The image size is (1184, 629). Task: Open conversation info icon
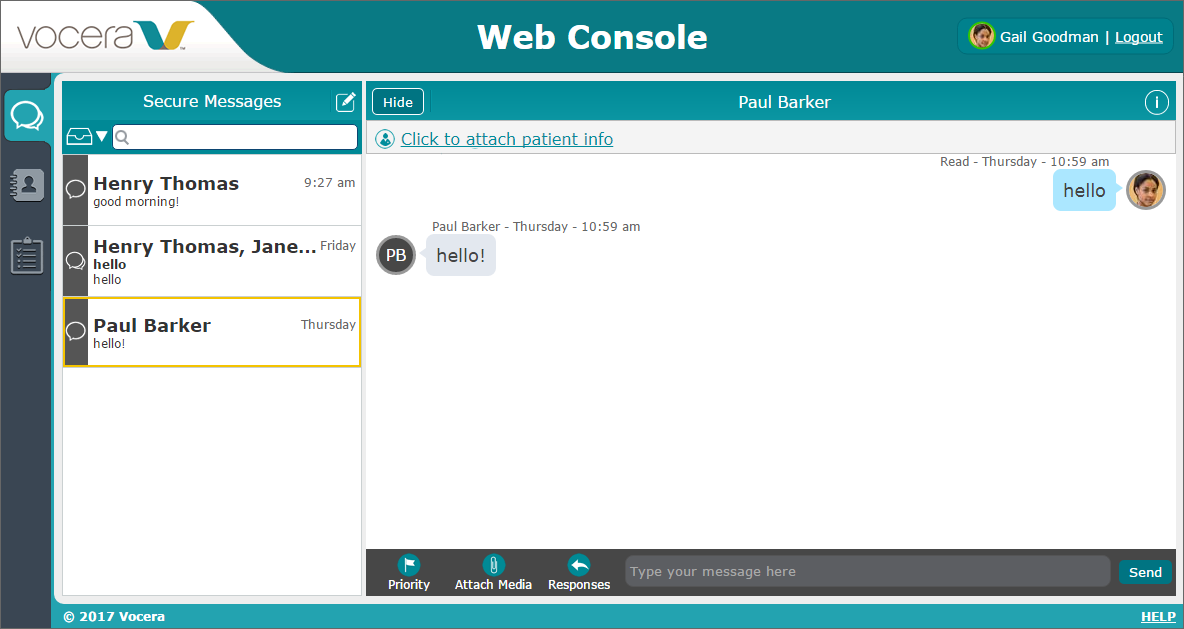(x=1156, y=102)
